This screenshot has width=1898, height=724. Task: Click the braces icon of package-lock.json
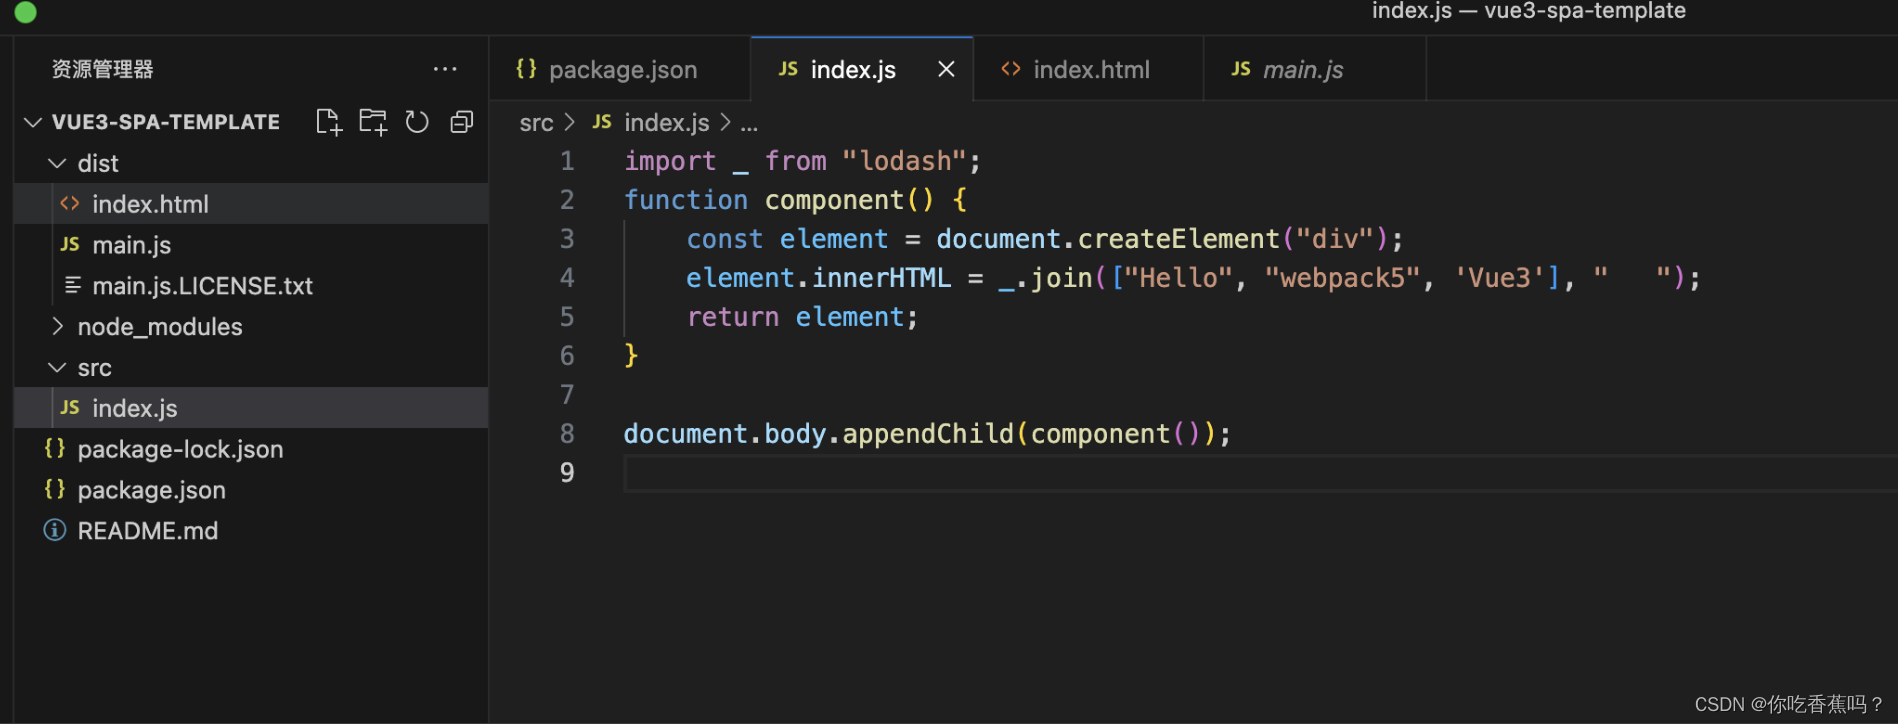click(x=55, y=449)
